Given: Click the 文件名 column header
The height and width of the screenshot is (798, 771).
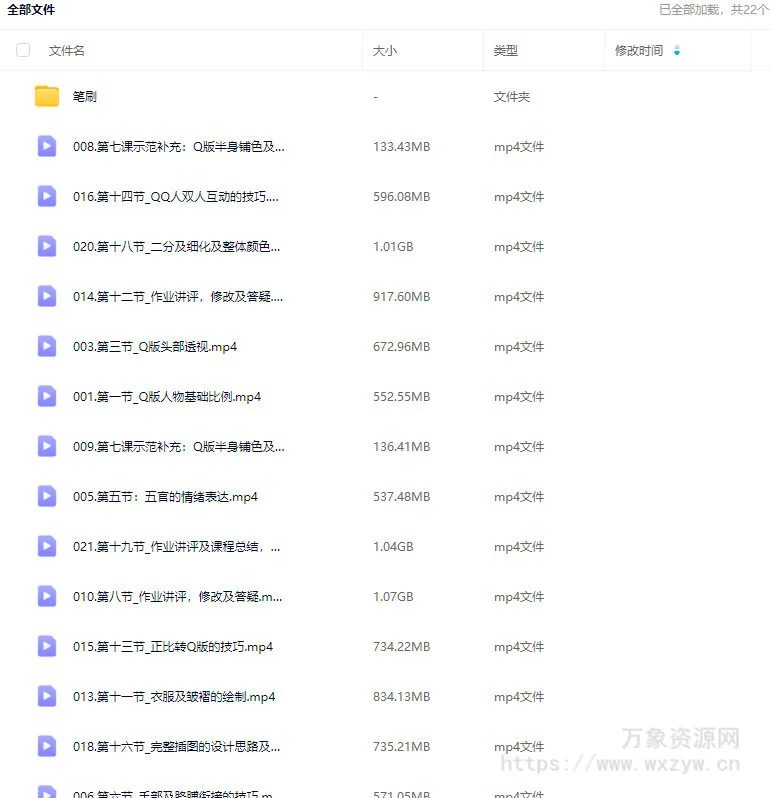Looking at the screenshot, I should click(67, 50).
